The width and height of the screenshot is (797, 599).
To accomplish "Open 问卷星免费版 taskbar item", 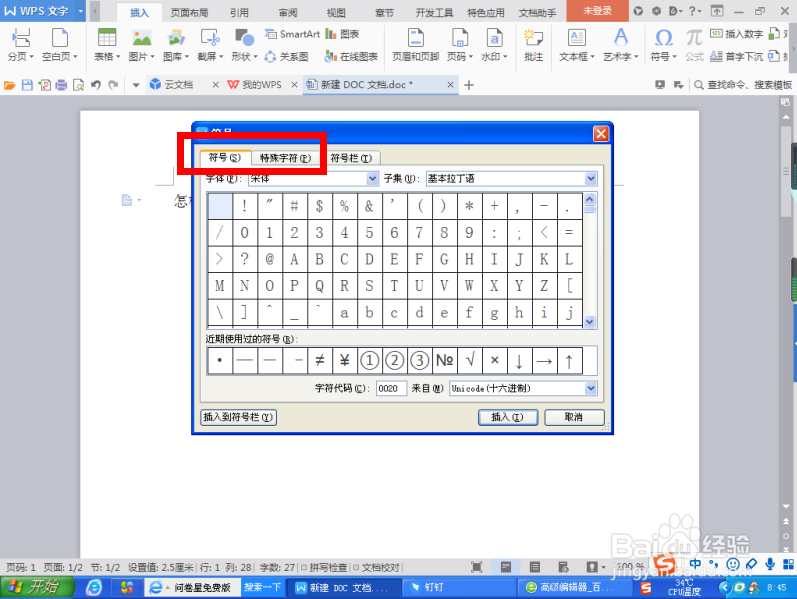I will [191, 588].
